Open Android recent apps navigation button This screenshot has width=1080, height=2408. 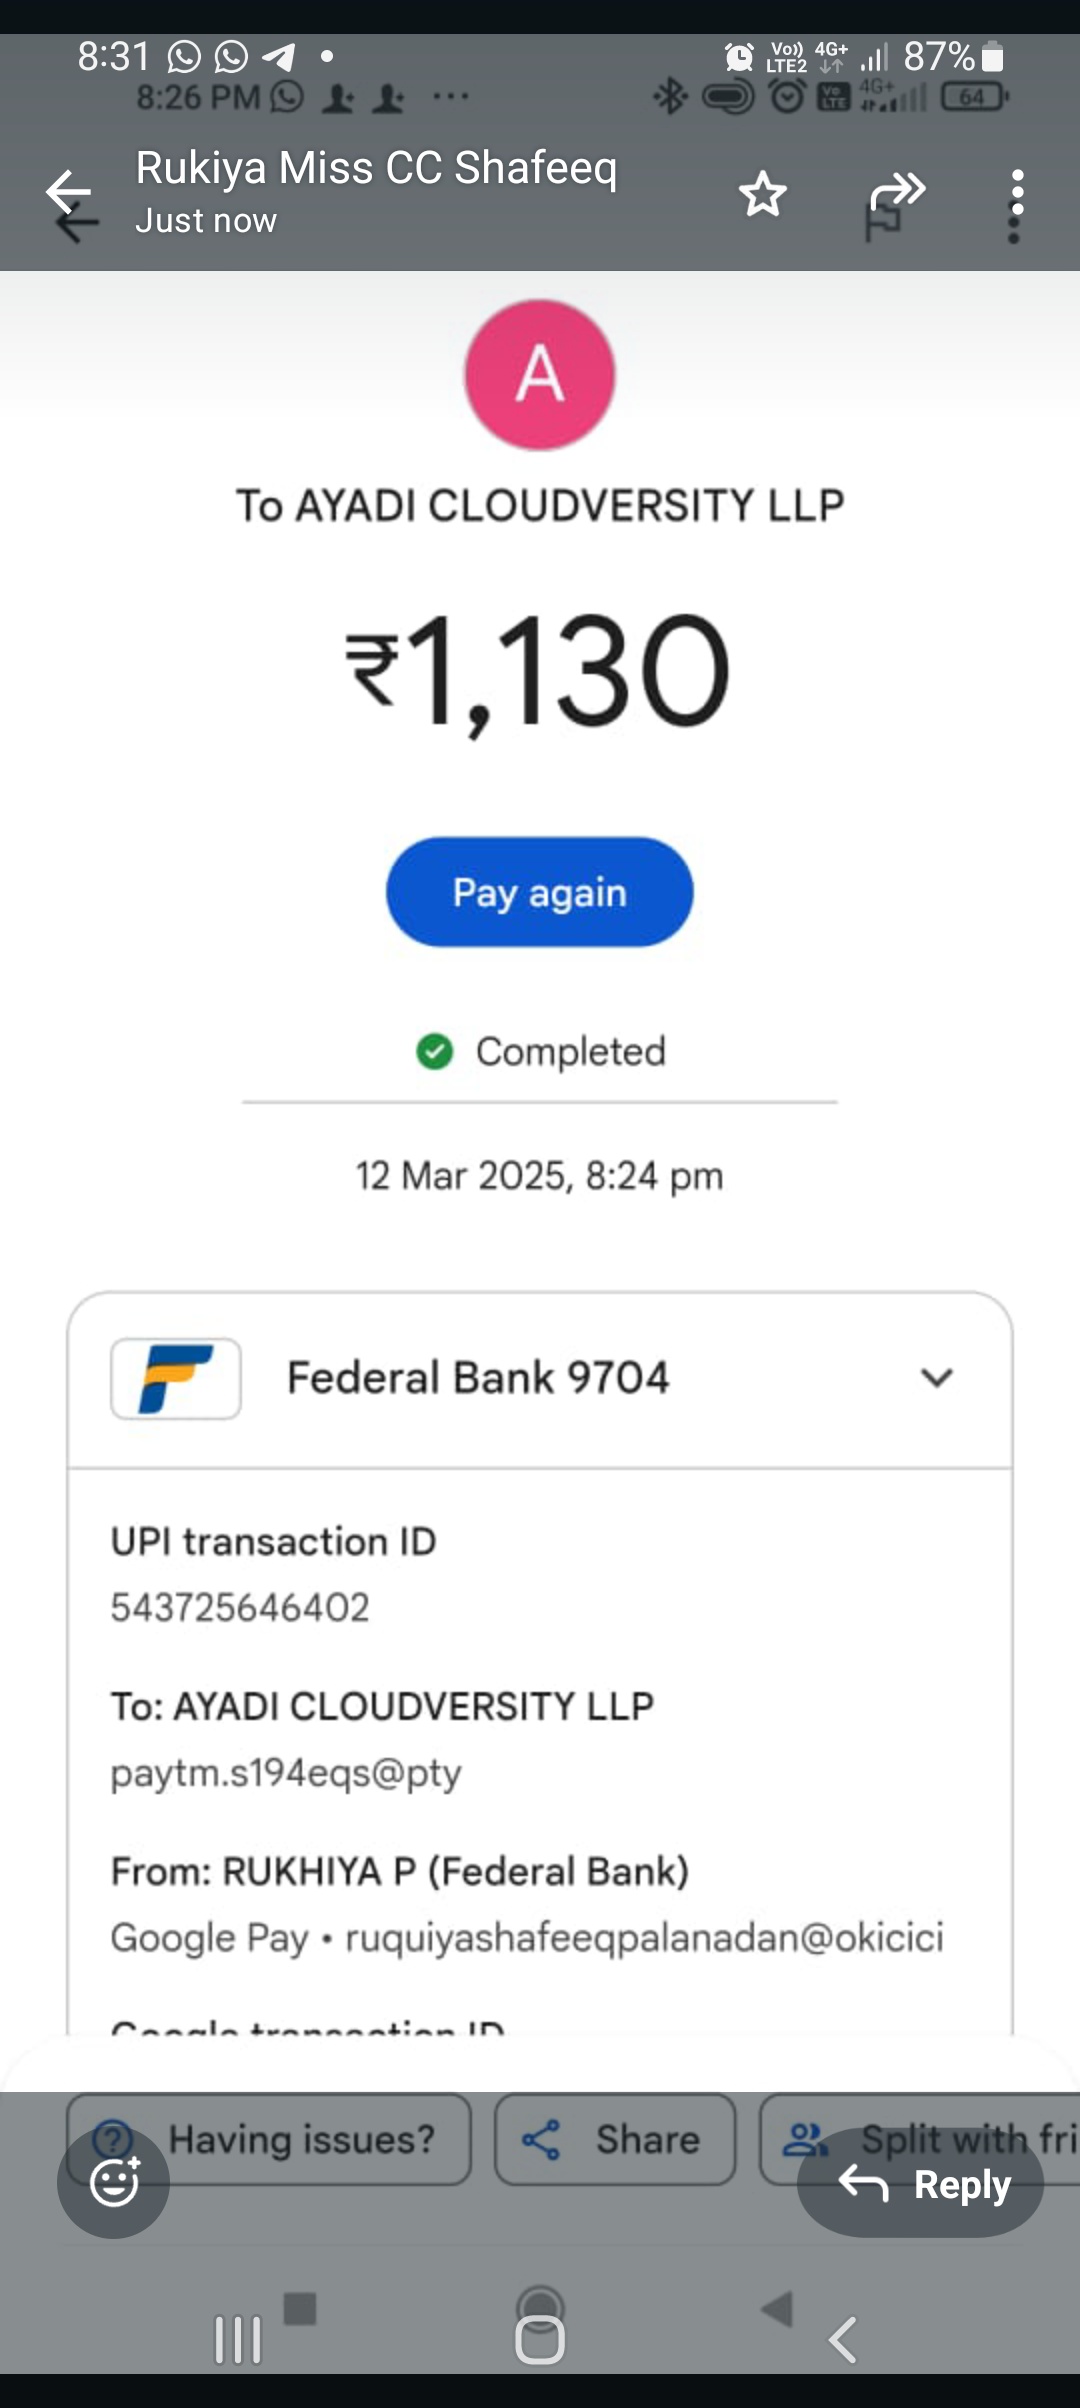238,2340
